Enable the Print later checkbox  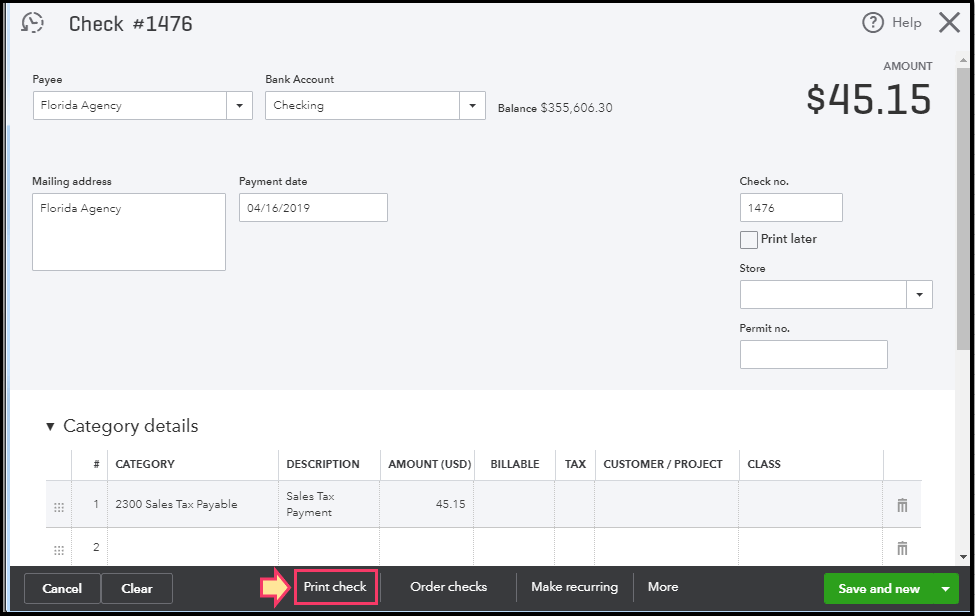[x=748, y=240]
